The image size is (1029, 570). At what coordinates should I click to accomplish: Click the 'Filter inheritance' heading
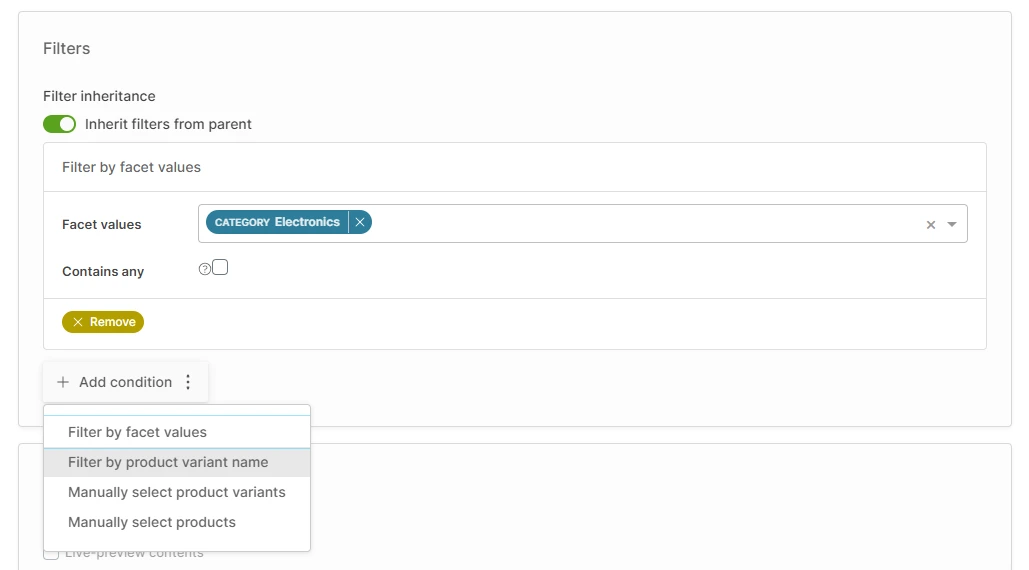(99, 96)
